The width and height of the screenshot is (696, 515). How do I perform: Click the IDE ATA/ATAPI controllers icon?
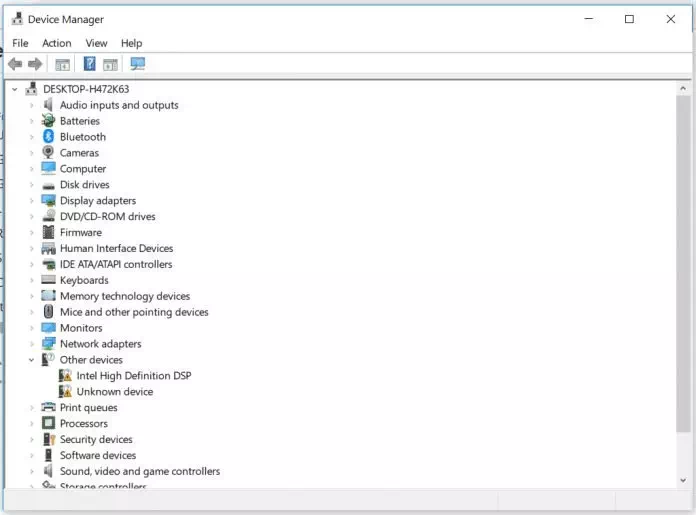coord(48,265)
